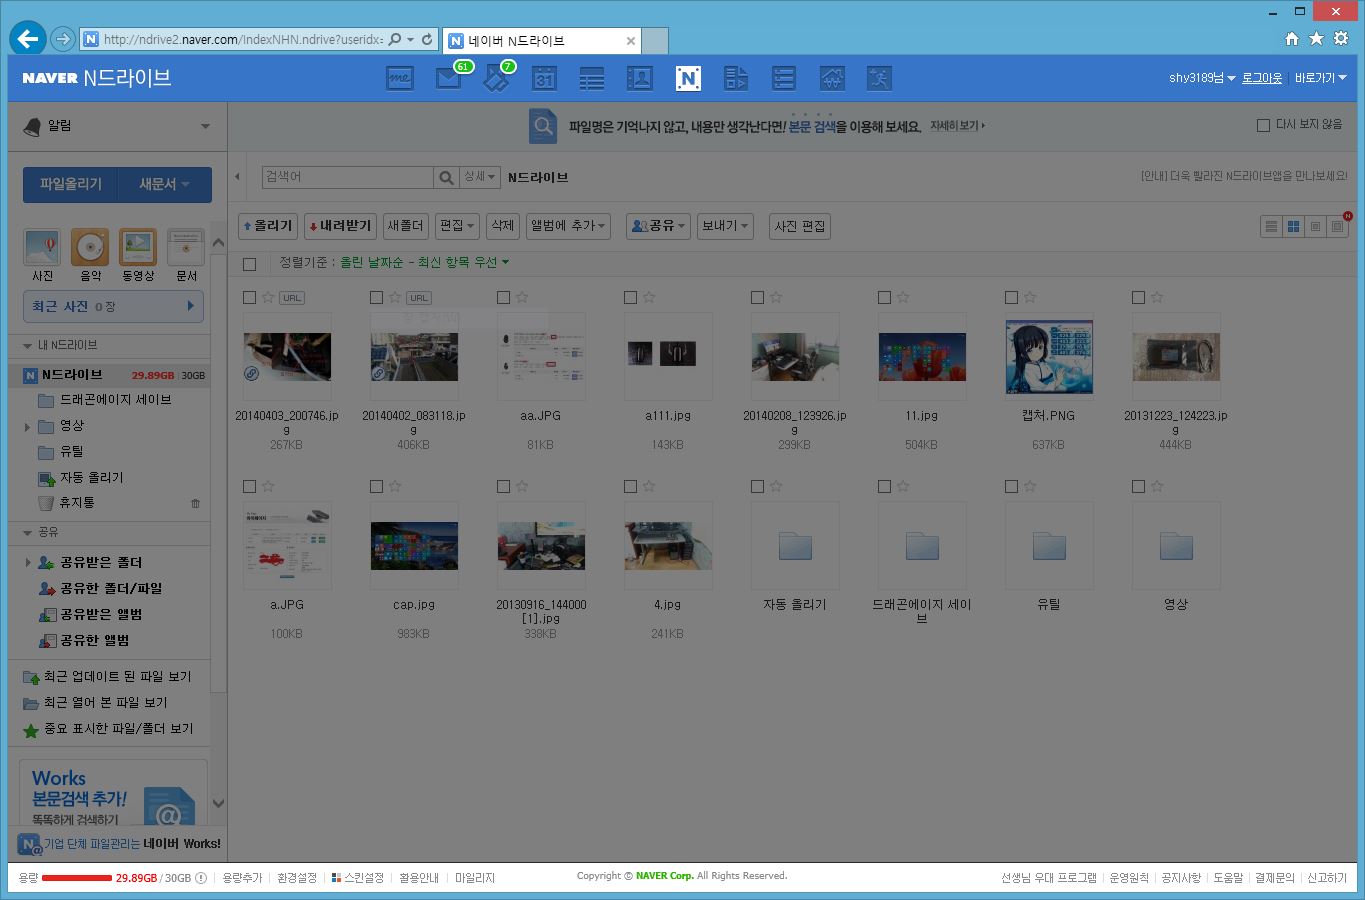1365x900 pixels.
Task: Check the box for cap.jpg
Action: click(376, 486)
